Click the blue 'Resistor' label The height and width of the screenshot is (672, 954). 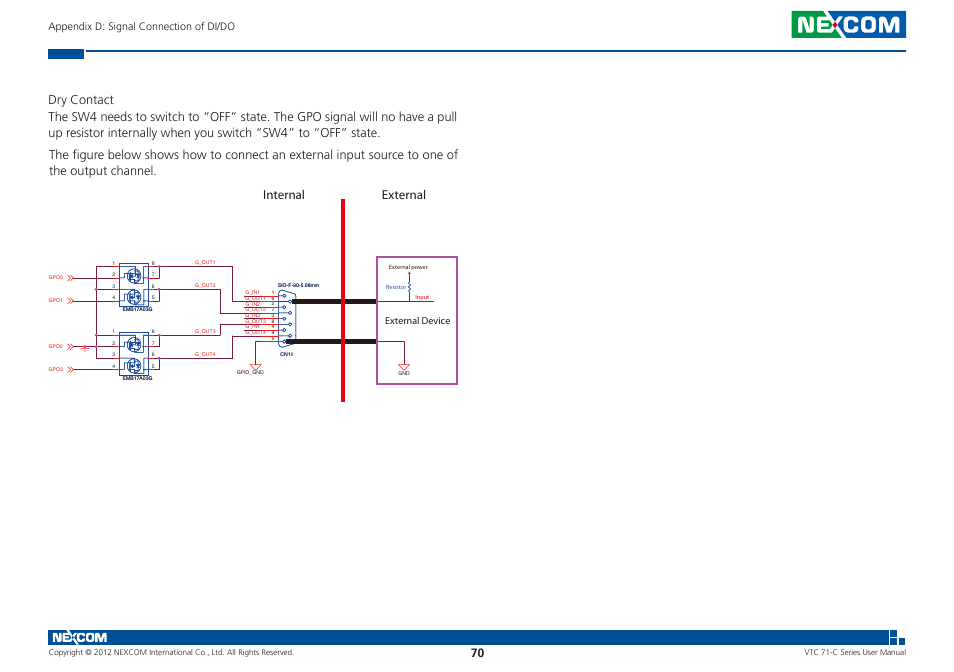pyautogui.click(x=395, y=287)
